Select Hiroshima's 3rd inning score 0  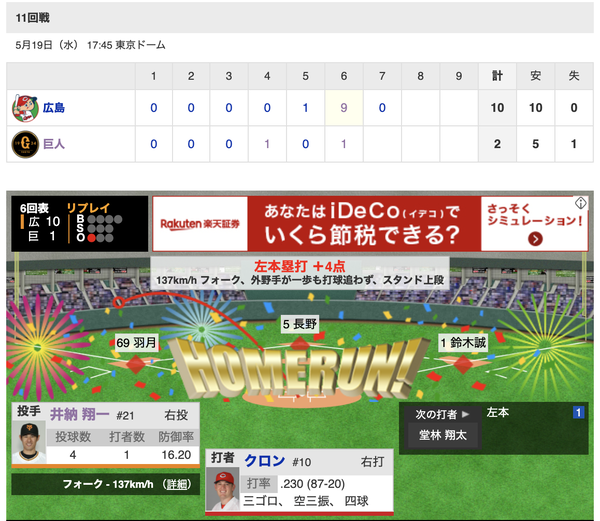(229, 108)
